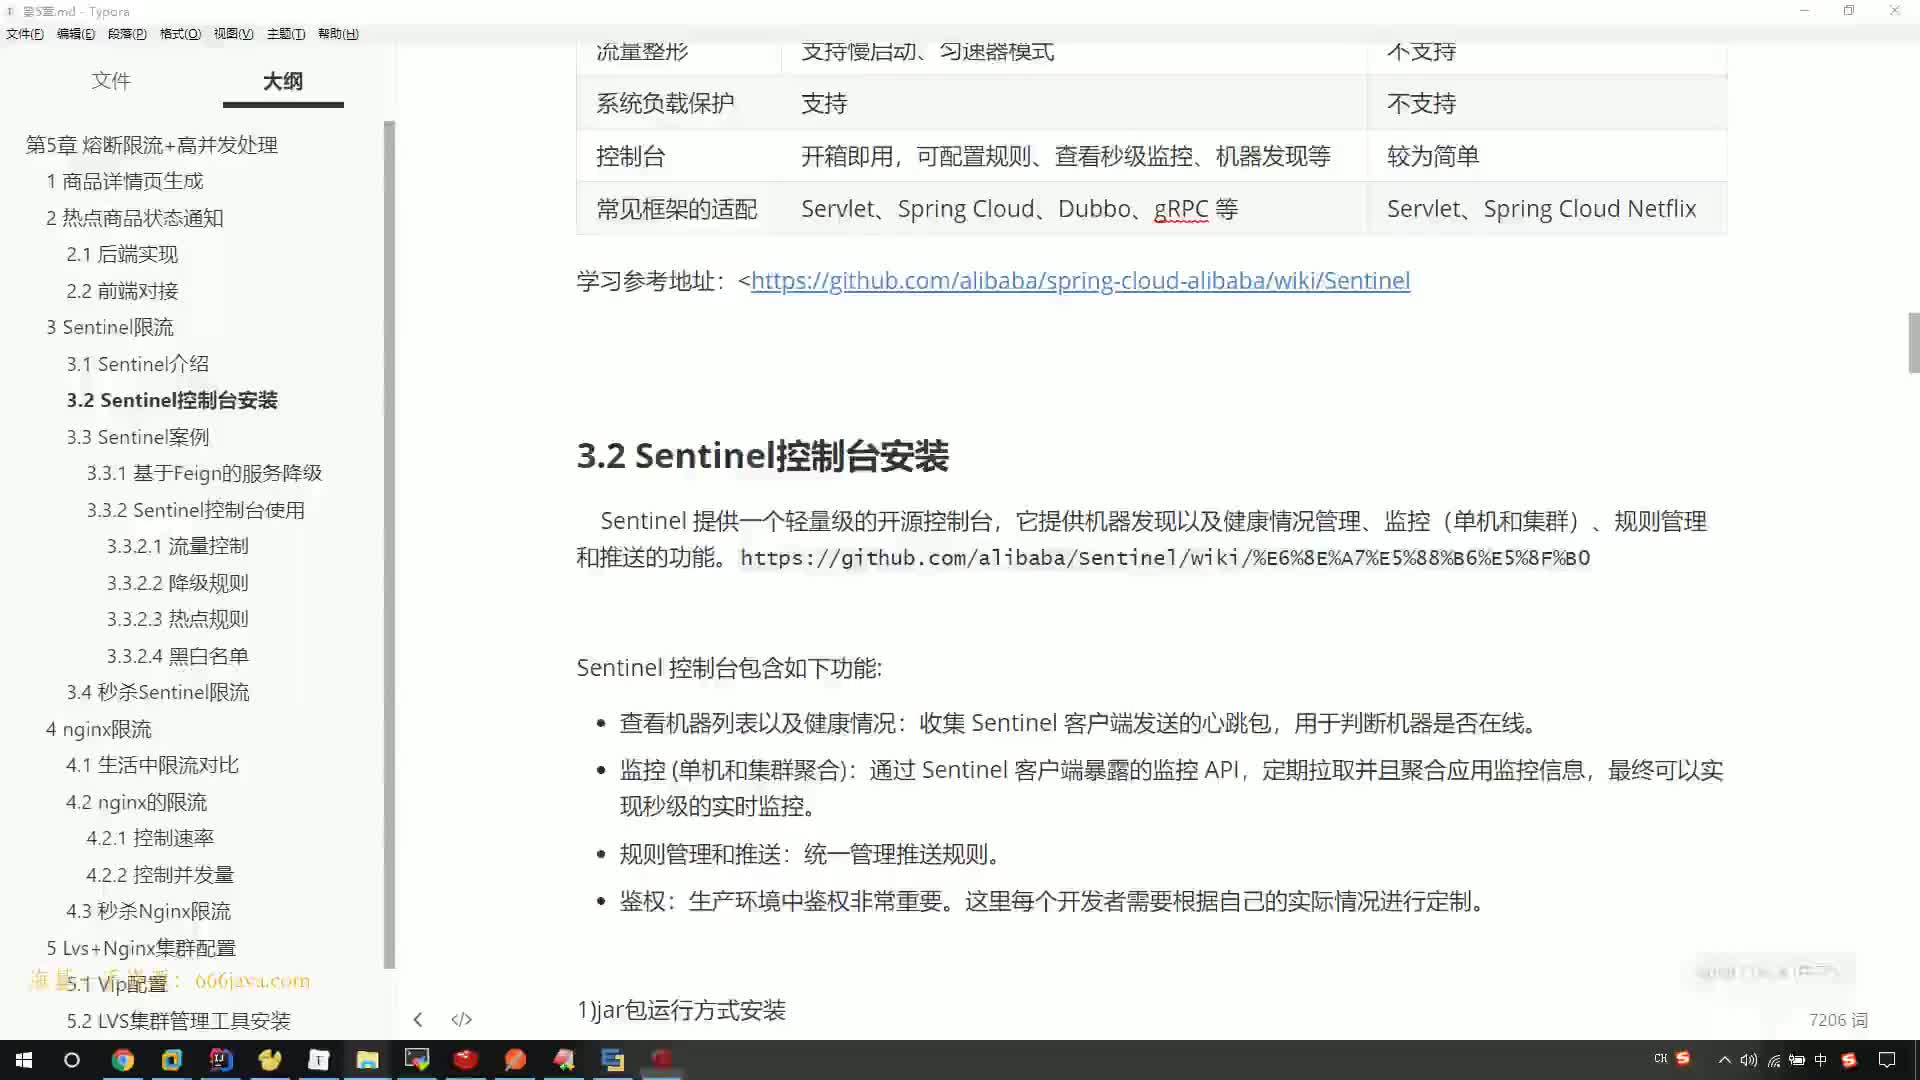Jump to 3.3.2.1 流量控制
Screen dimensions: 1920x1080
pyautogui.click(x=178, y=546)
